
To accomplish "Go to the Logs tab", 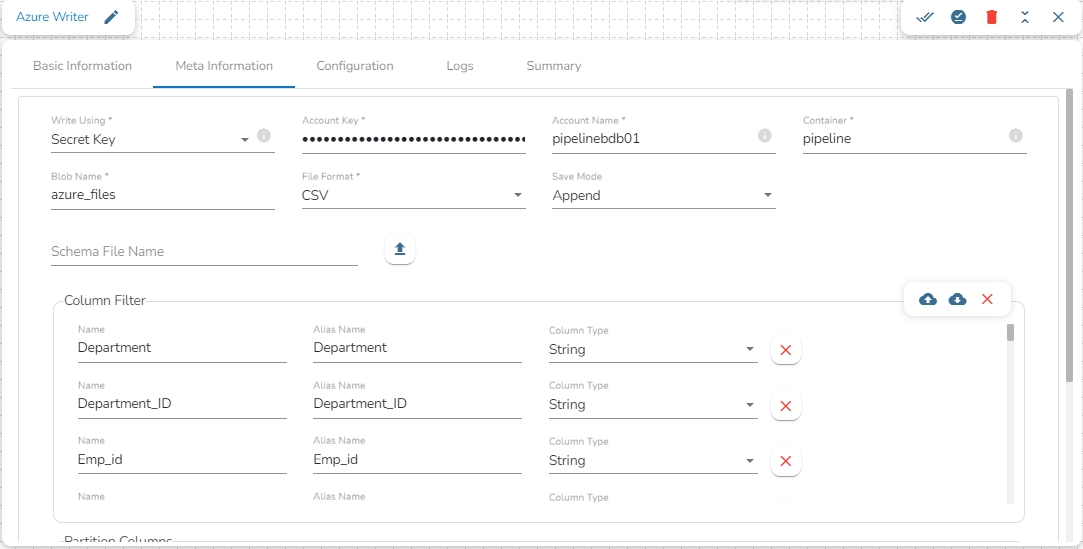I will click(460, 66).
